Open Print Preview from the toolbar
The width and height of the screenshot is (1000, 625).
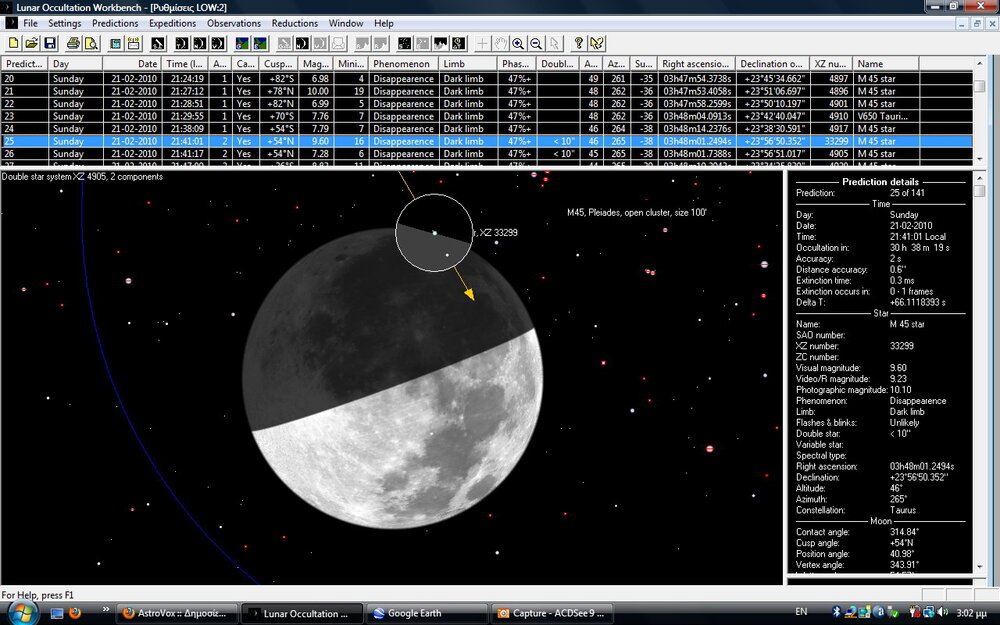click(x=91, y=44)
